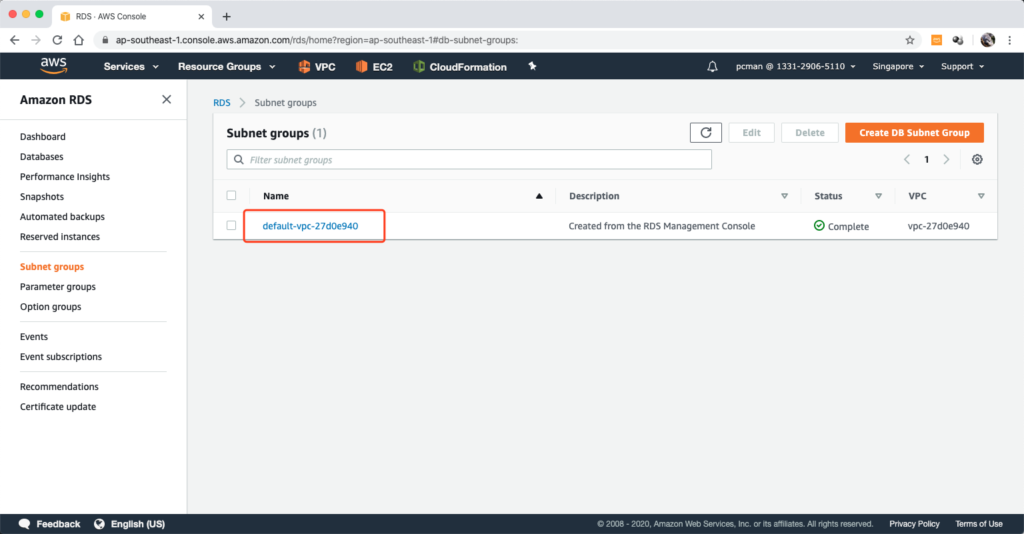
Task: Open the notifications bell icon
Action: click(712, 67)
